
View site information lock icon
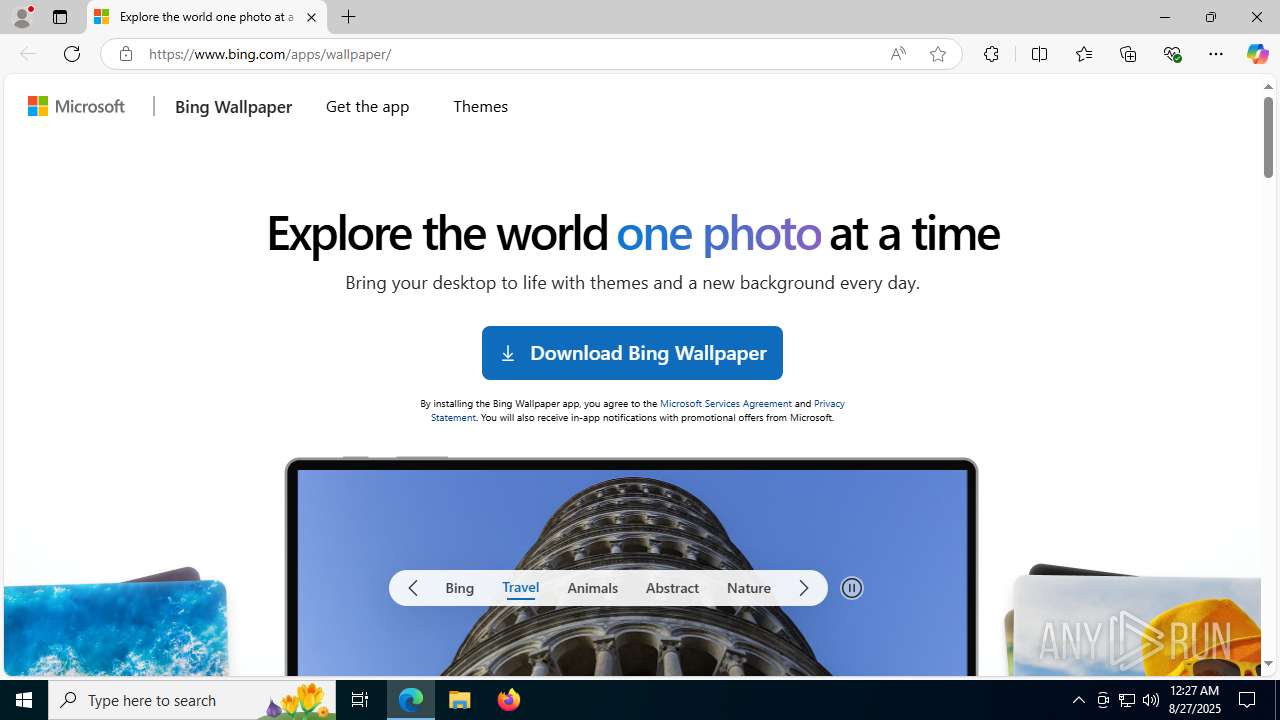point(125,54)
